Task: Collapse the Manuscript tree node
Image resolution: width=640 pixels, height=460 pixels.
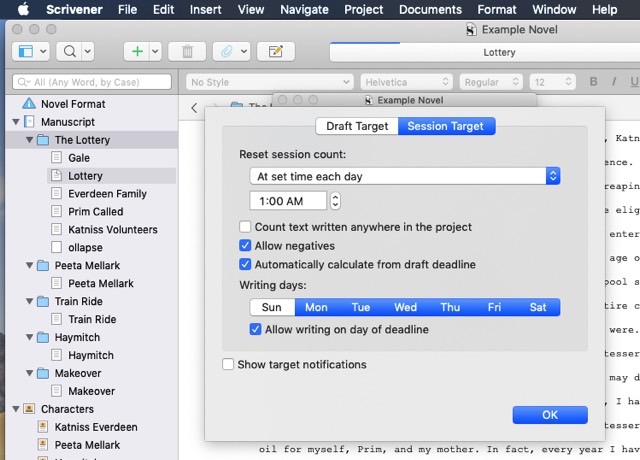Action: tap(16, 122)
